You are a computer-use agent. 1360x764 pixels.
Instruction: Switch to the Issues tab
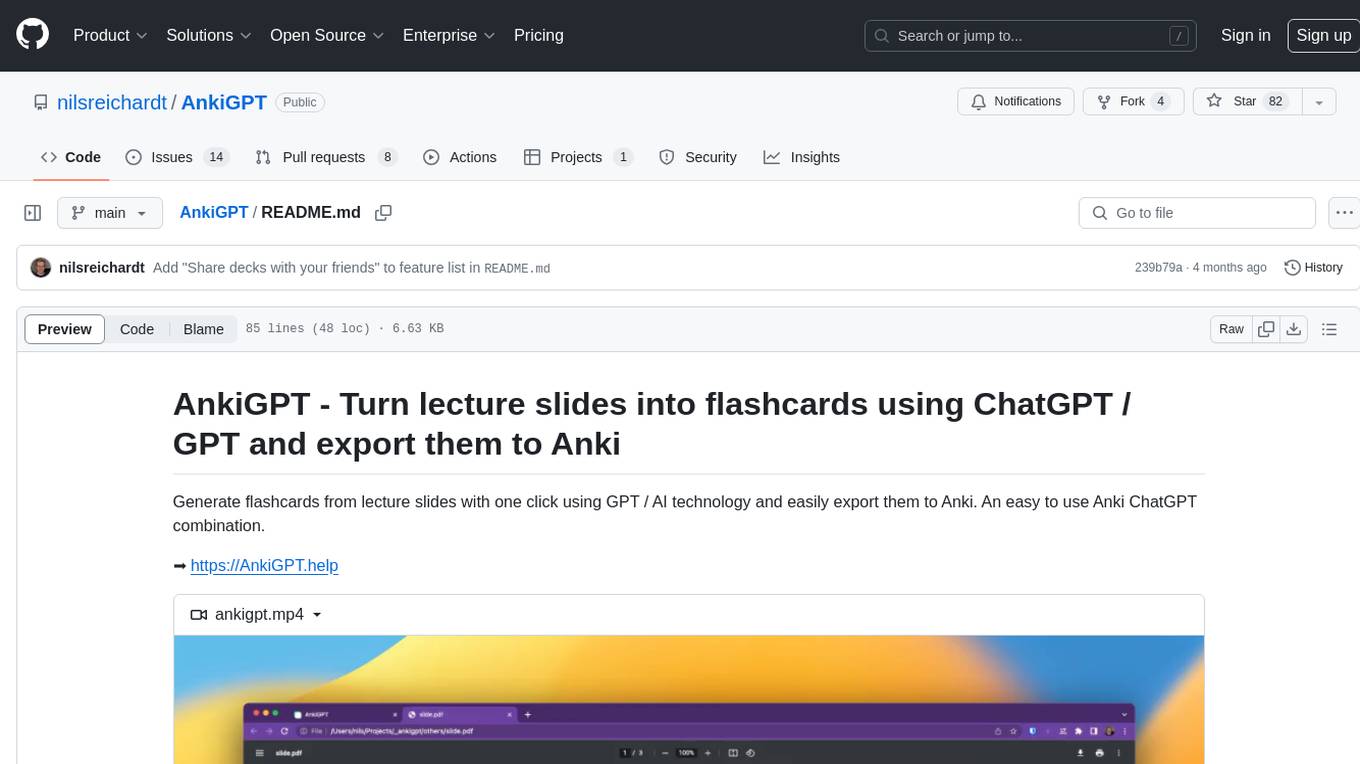(x=177, y=157)
